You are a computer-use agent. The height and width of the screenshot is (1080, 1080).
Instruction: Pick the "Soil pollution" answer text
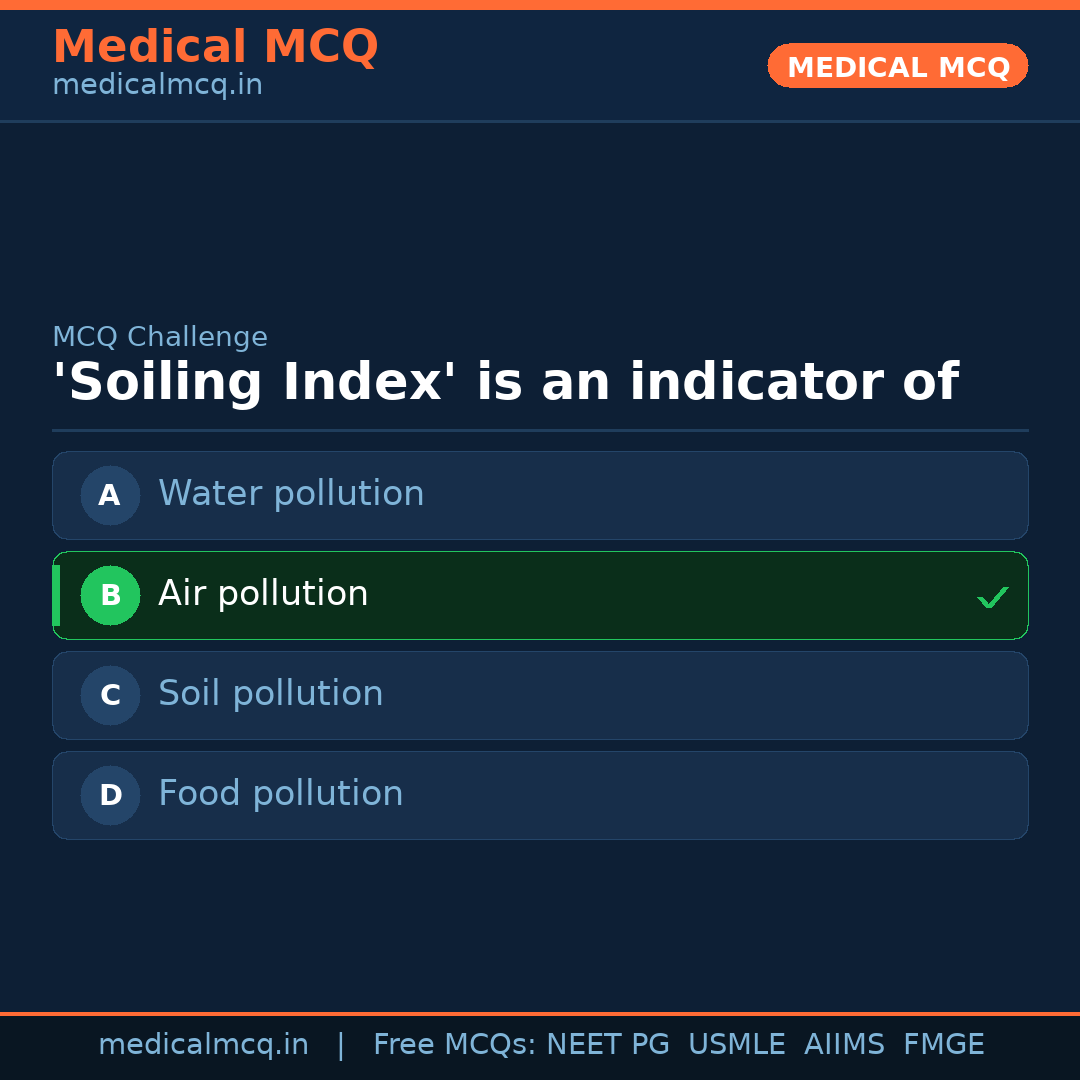(270, 694)
